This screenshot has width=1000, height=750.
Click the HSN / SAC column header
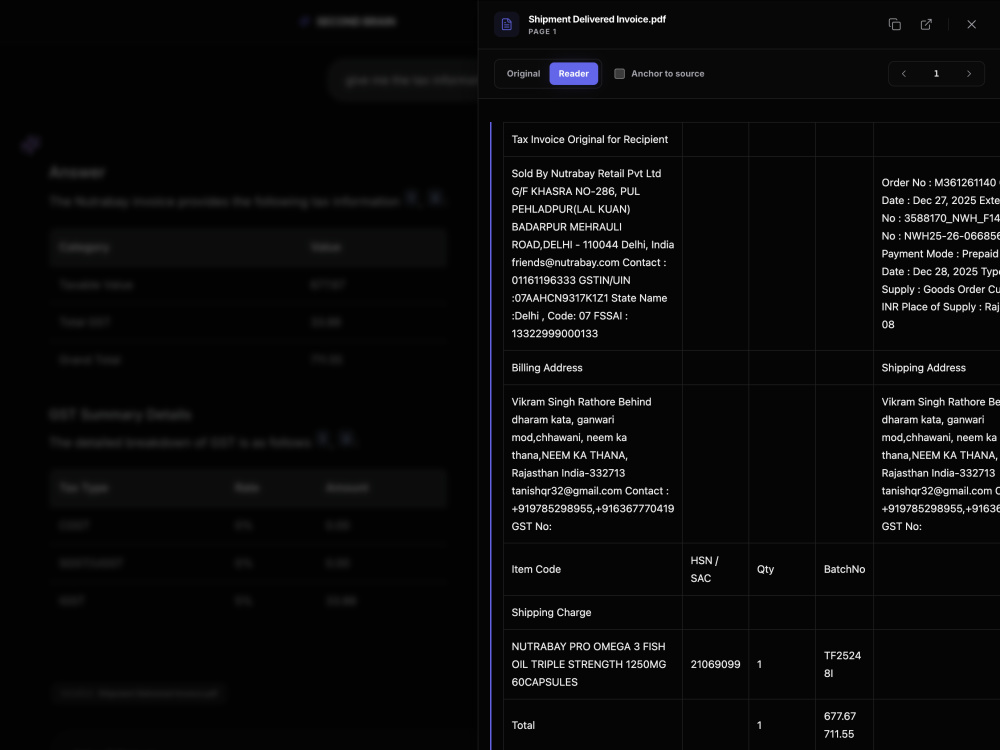[x=716, y=570]
